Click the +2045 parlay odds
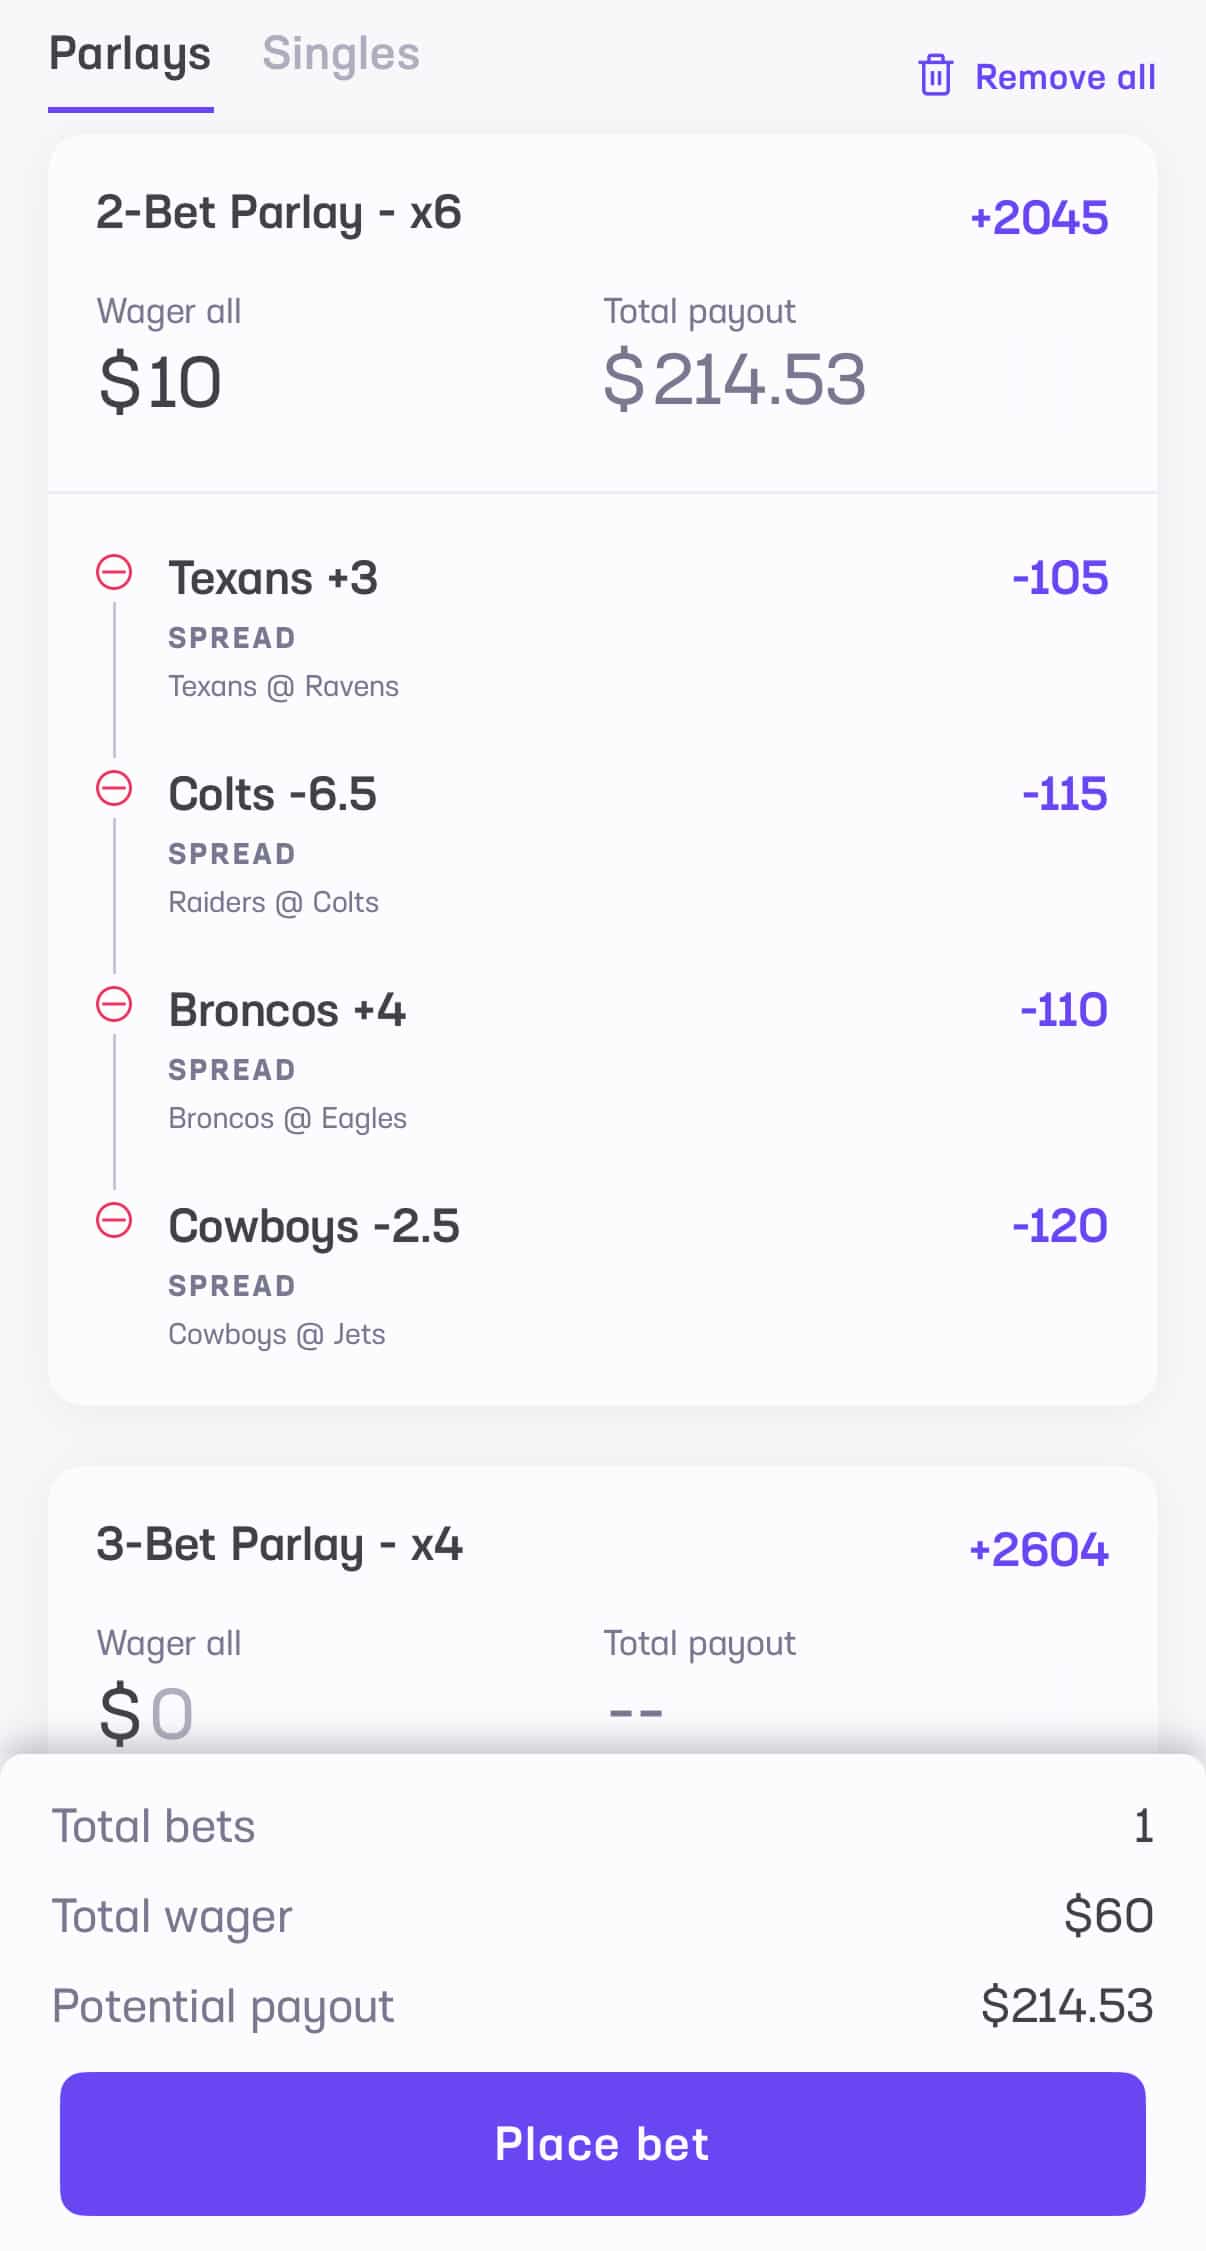The image size is (1206, 2251). click(x=1039, y=218)
